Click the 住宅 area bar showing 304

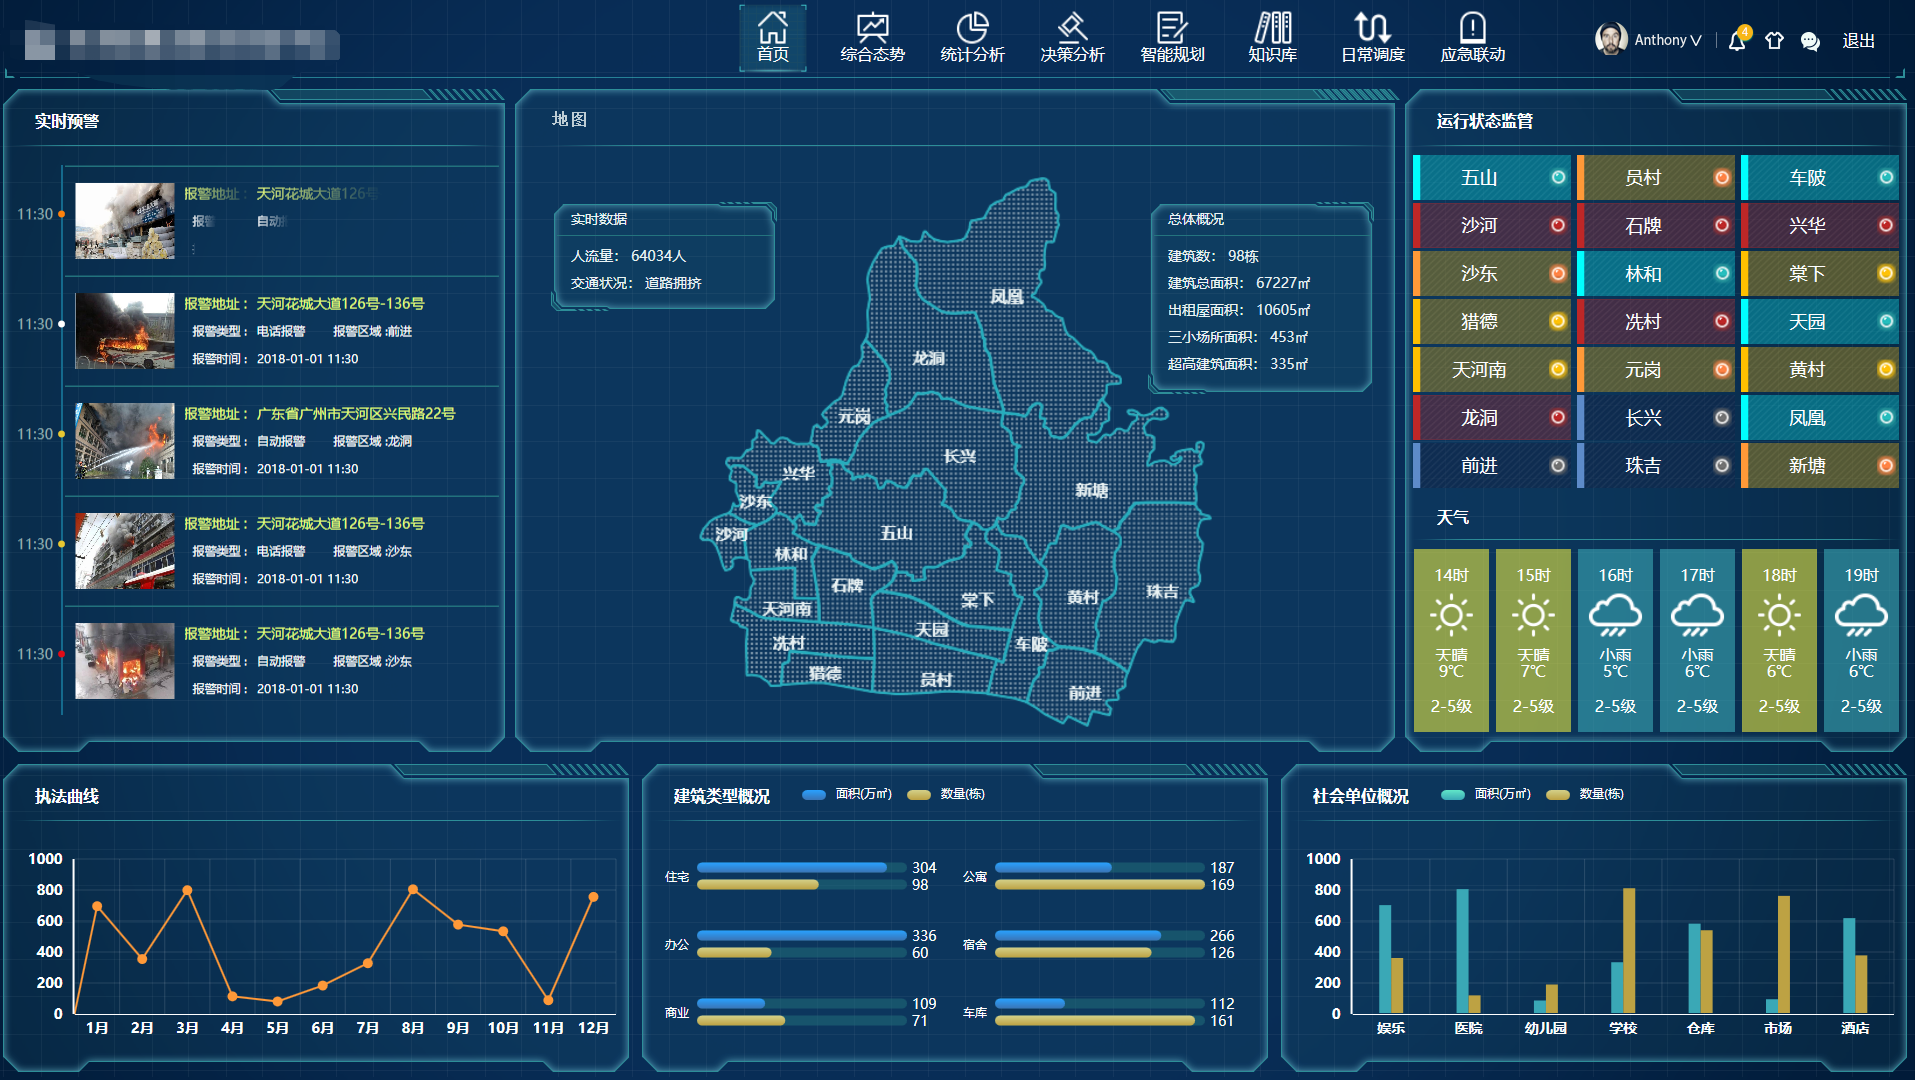coord(792,867)
